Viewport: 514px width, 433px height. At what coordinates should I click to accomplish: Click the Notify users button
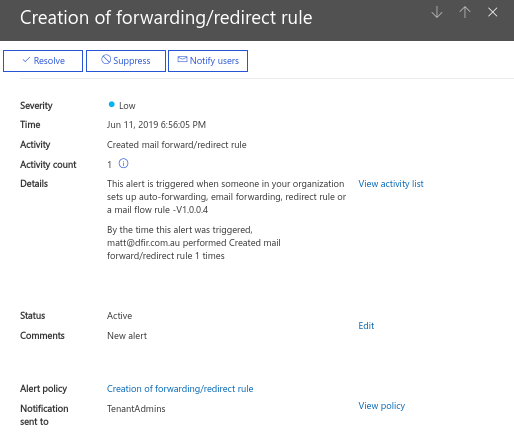point(208,61)
